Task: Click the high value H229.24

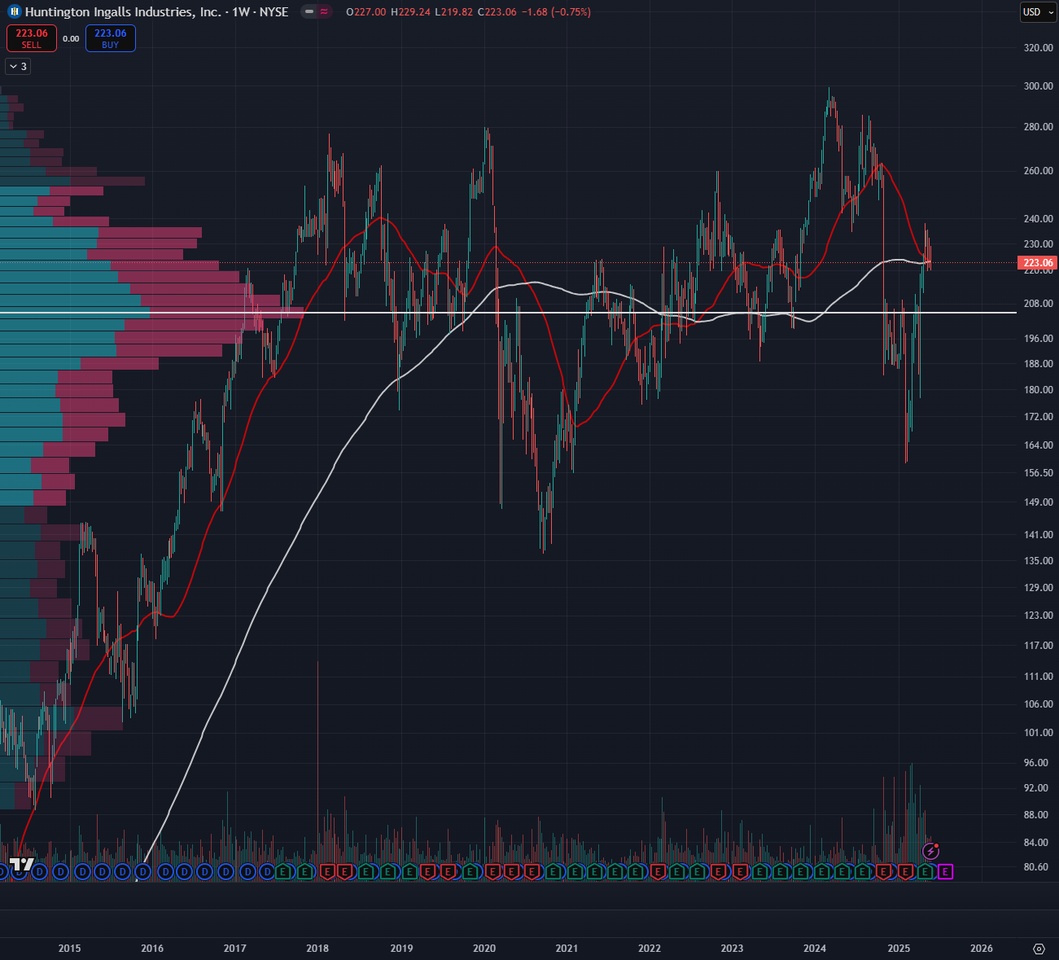Action: (x=411, y=12)
